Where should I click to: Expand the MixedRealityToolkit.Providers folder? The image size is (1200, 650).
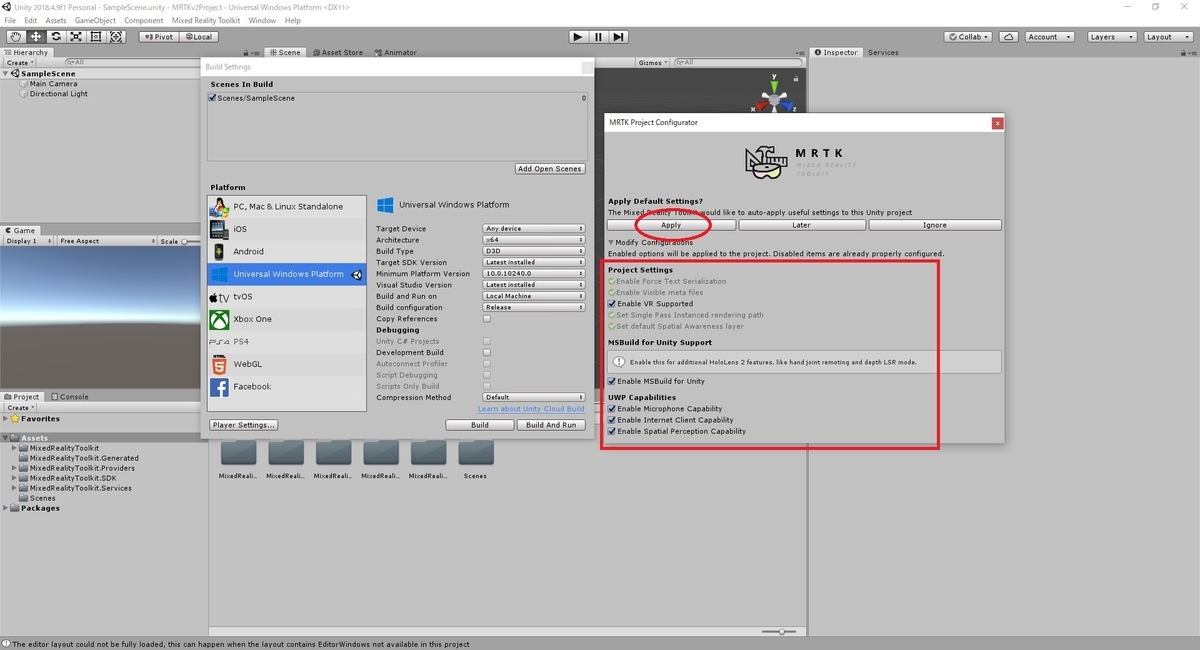click(15, 468)
